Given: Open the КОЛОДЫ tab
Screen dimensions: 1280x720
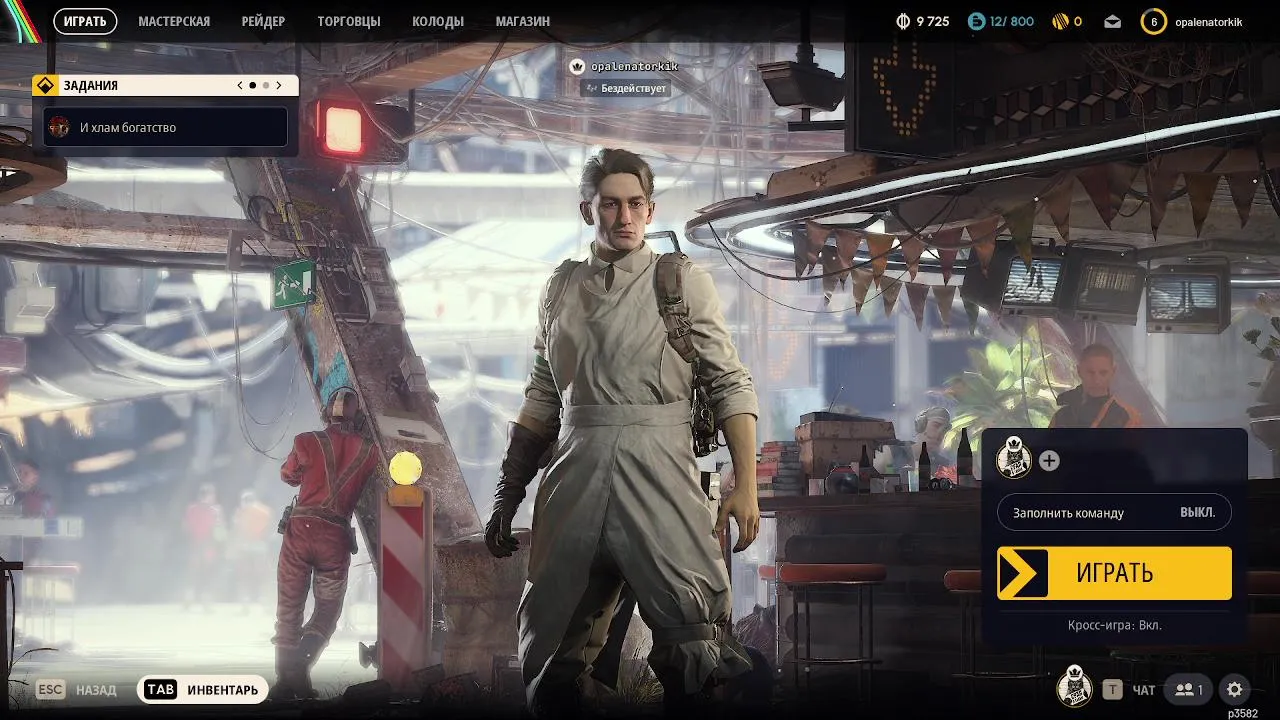Looking at the screenshot, I should pos(438,21).
